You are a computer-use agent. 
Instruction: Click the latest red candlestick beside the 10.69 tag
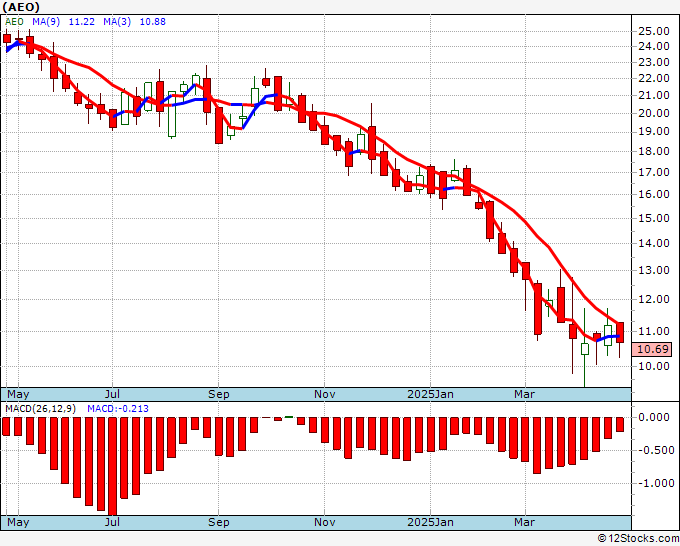click(x=620, y=333)
